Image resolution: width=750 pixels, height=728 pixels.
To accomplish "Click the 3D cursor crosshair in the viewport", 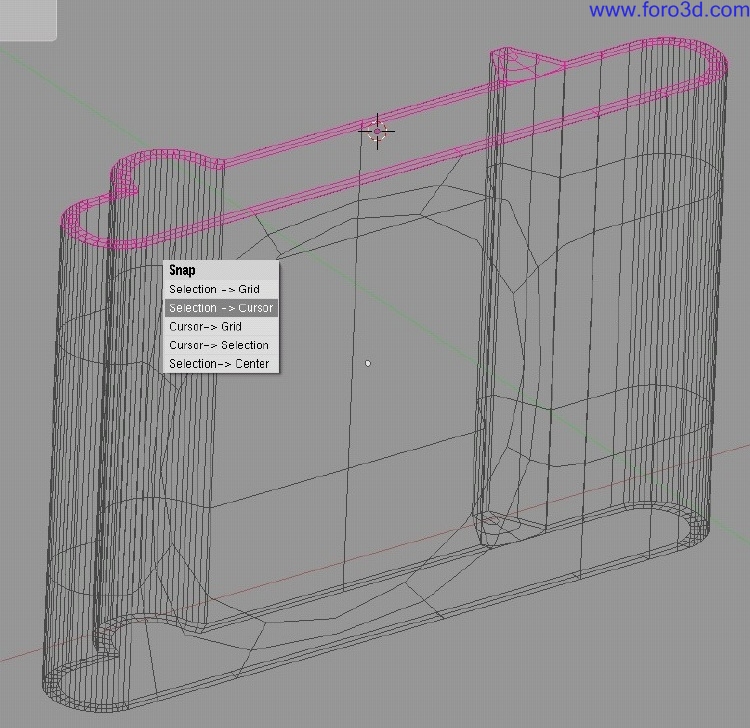I will click(x=377, y=132).
